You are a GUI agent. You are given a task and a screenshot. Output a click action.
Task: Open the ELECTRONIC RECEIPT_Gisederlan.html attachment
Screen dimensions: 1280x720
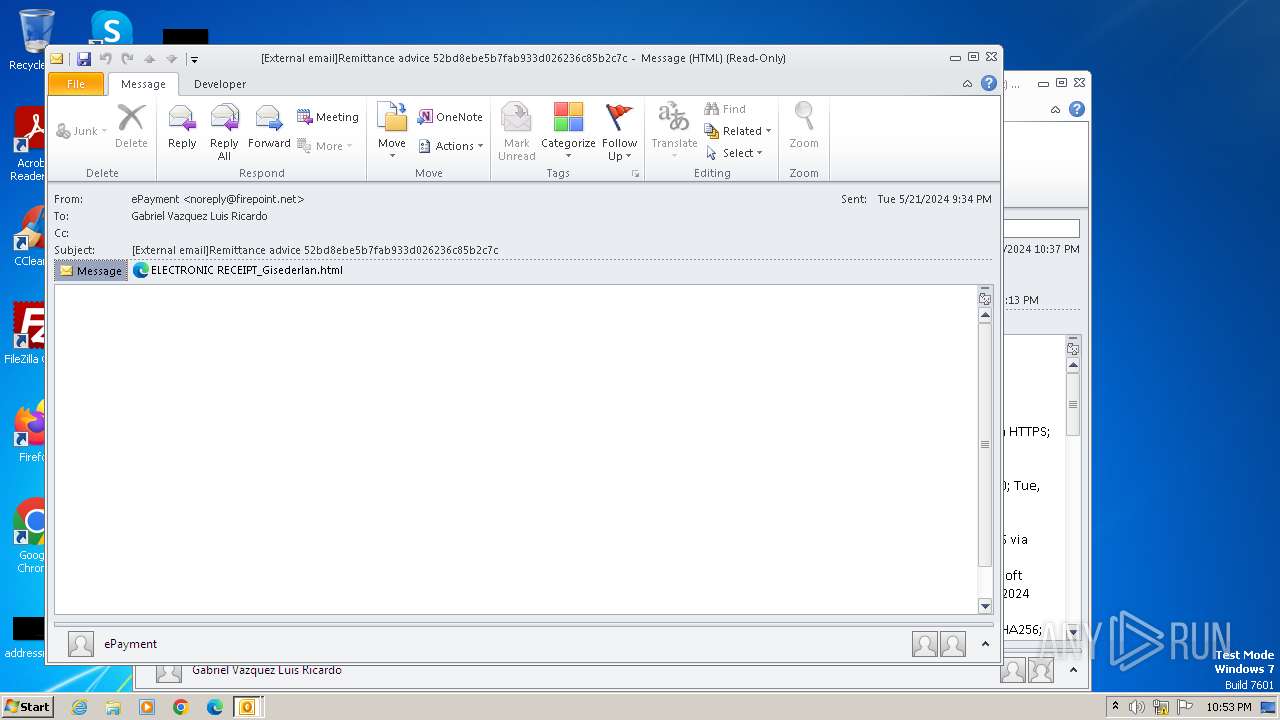[238, 270]
